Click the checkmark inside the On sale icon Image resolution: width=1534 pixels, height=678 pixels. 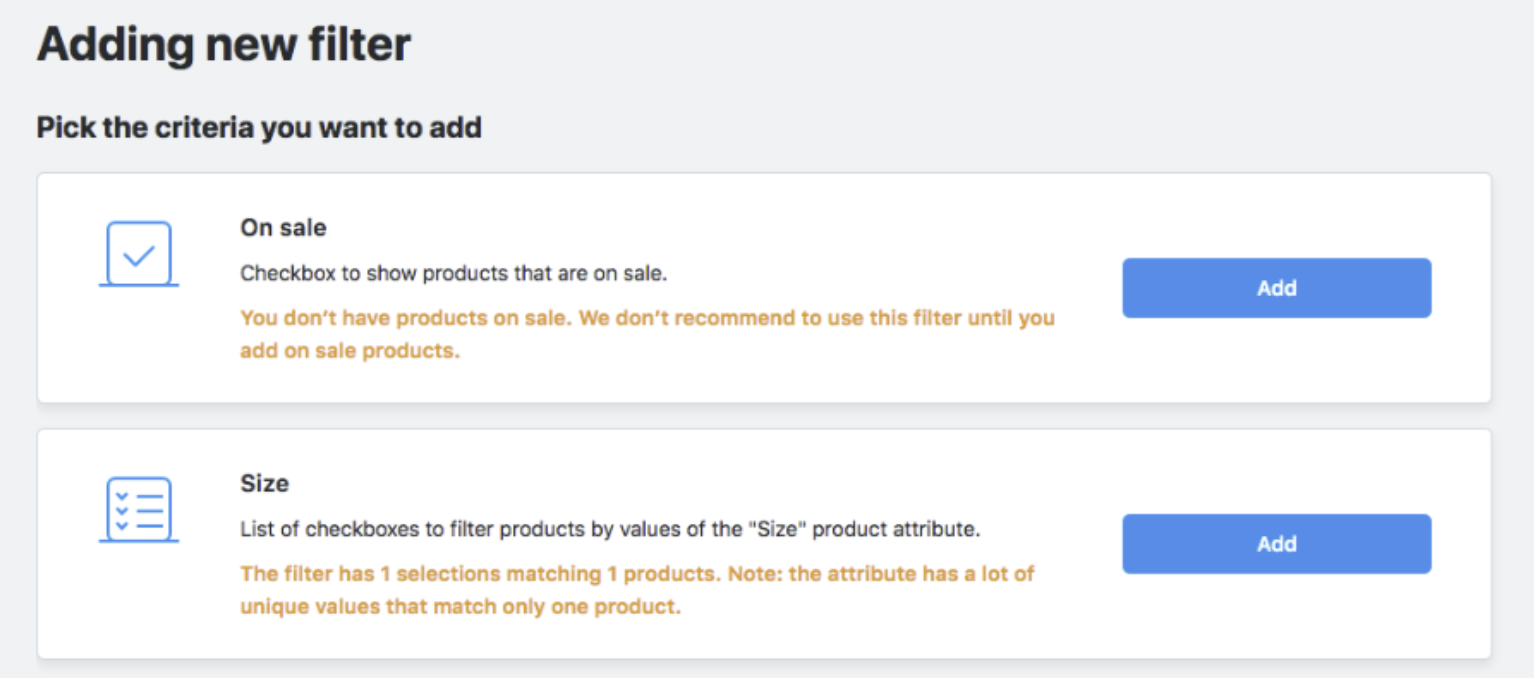(x=139, y=255)
